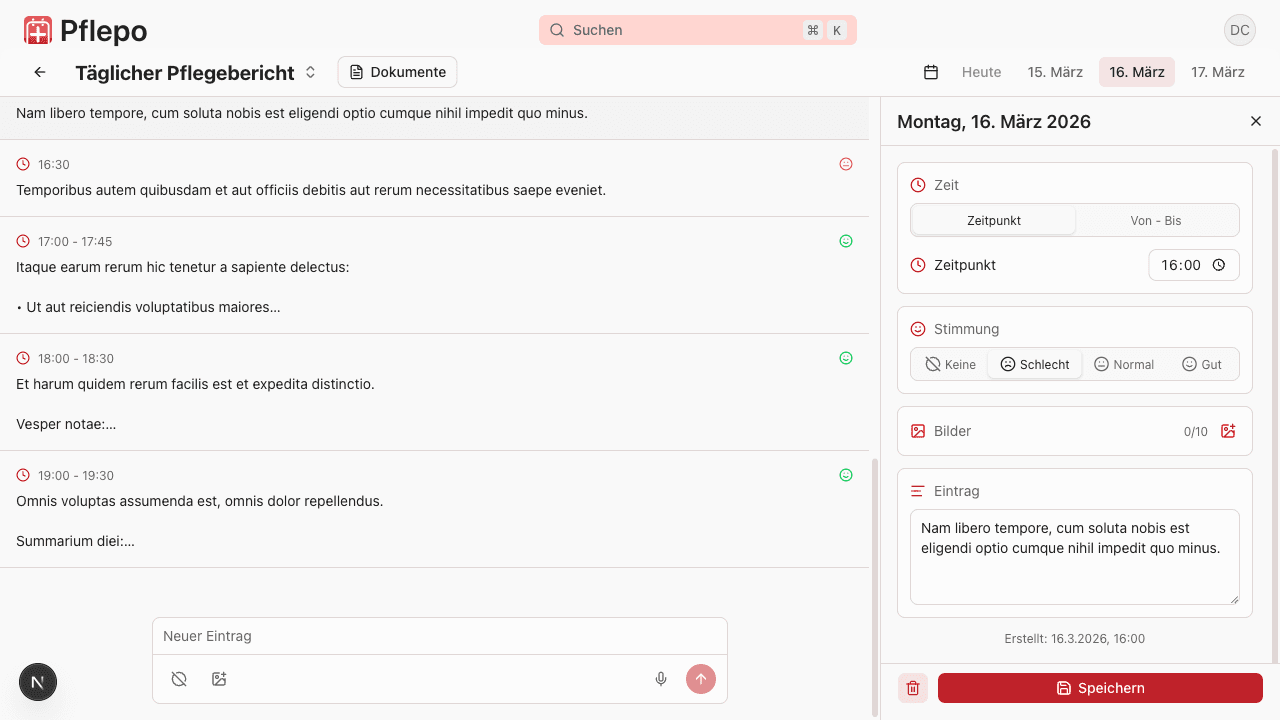The width and height of the screenshot is (1280, 720).
Task: Open the calendar icon in the date bar
Action: tap(930, 71)
